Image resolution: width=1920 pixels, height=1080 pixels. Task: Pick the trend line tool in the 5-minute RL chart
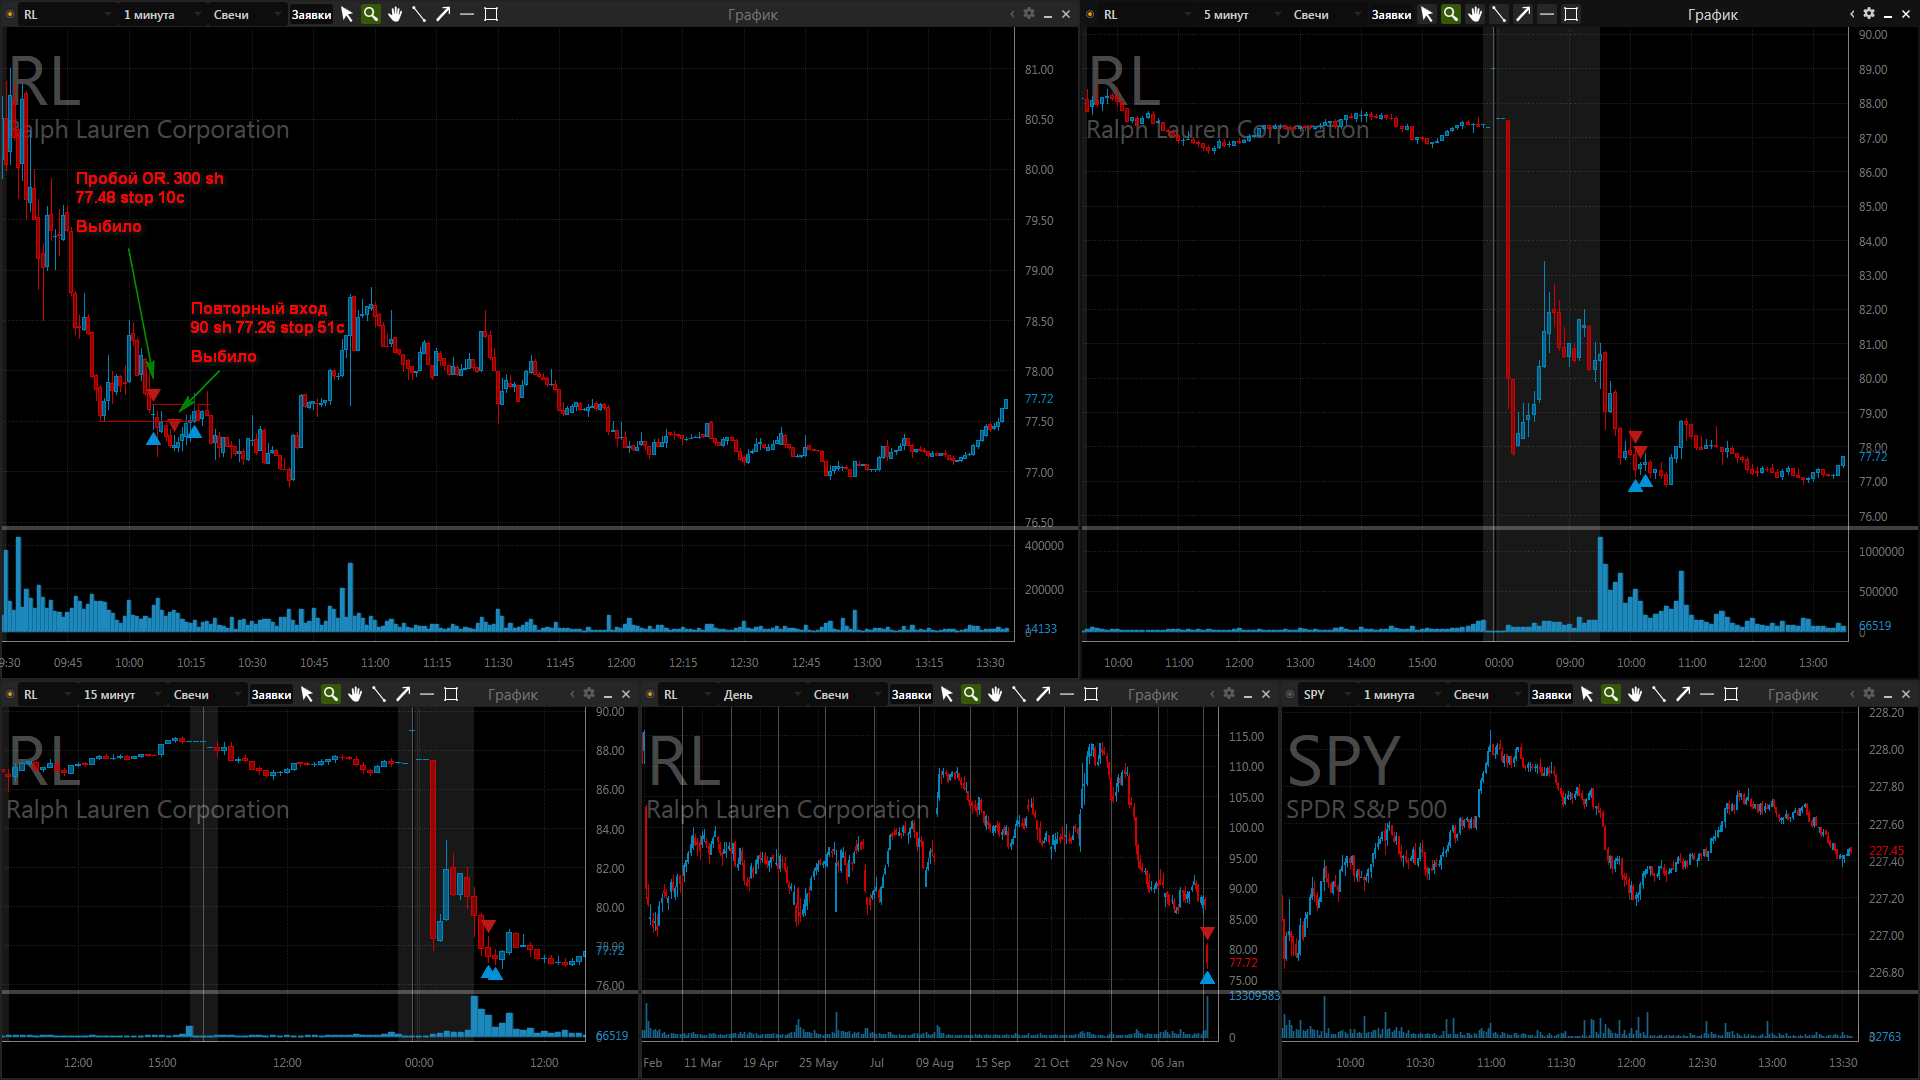point(1499,14)
